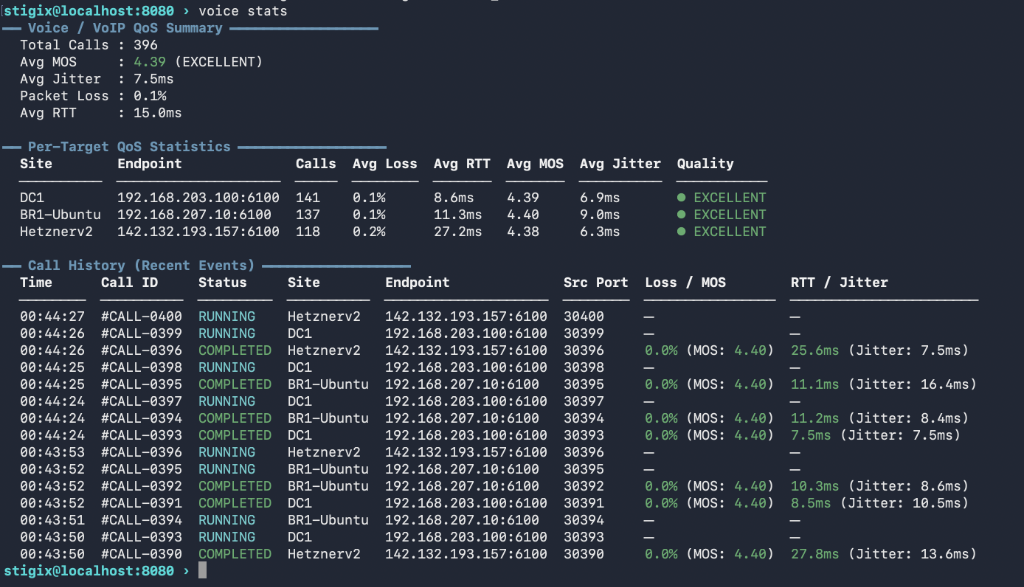Click call ID #CALL-0391
The width and height of the screenshot is (1024, 587).
(x=142, y=503)
